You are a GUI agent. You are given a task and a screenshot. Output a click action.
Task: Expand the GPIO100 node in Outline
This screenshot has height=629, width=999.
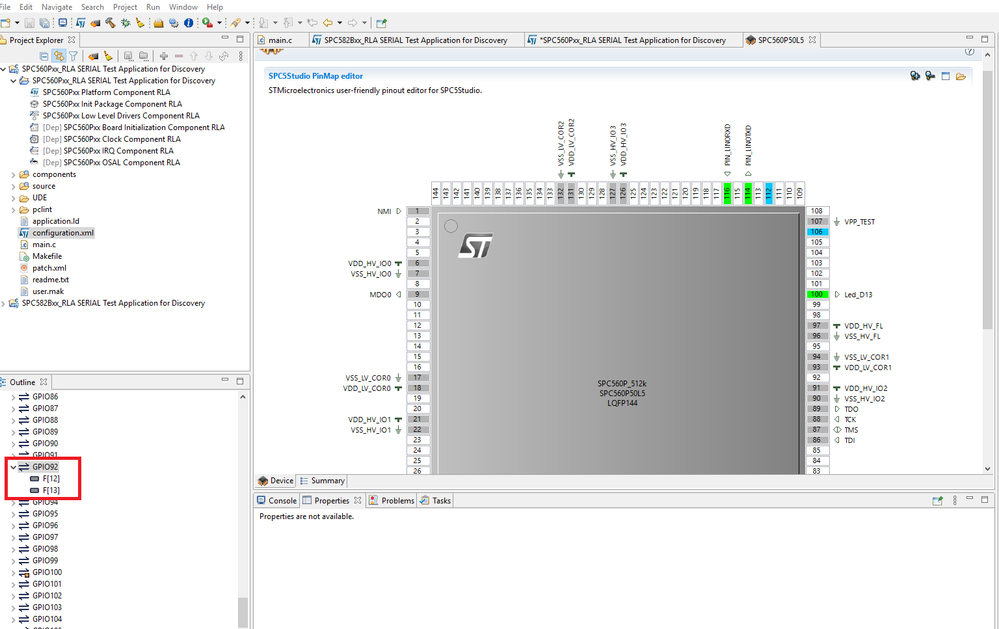[x=13, y=572]
